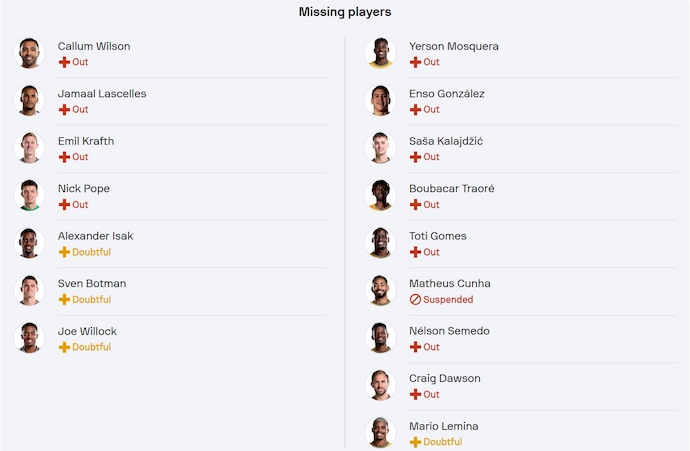
Task: Open Yerson Mosquera's player avatar
Action: [380, 53]
